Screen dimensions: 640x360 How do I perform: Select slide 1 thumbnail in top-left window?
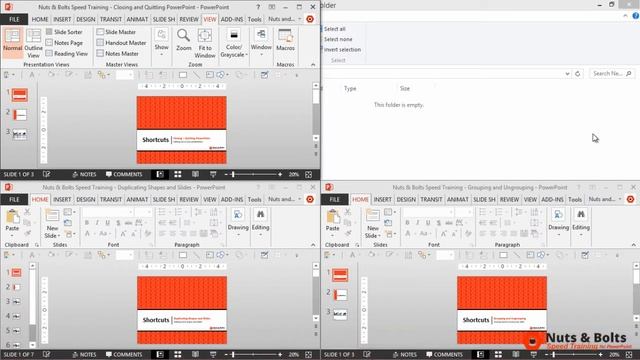pos(20,95)
